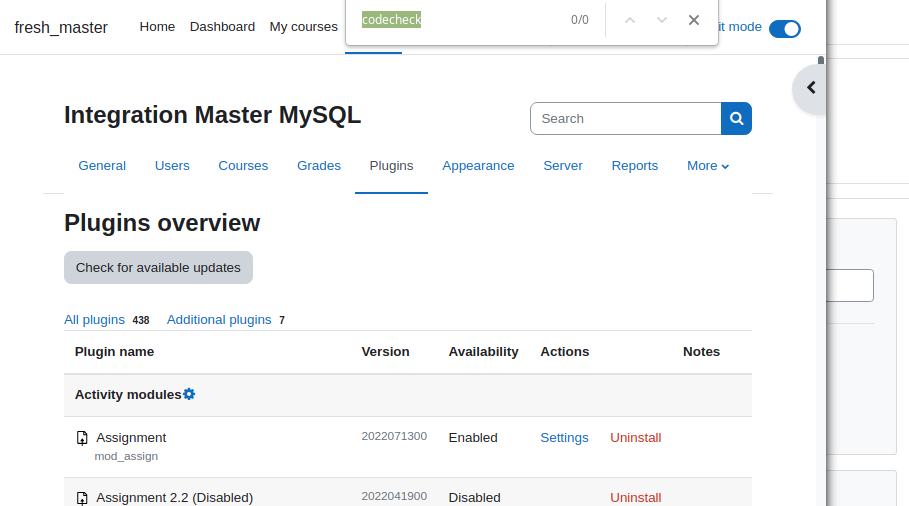Open Dashboard from top navigation
This screenshot has height=506, width=909.
[x=222, y=27]
